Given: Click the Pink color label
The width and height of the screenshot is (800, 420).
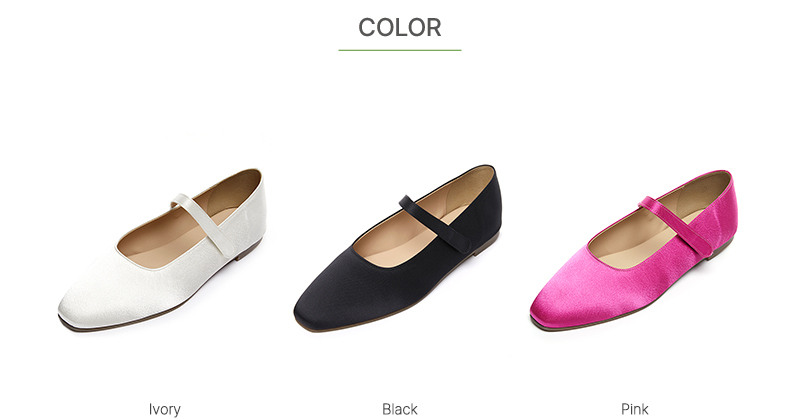Looking at the screenshot, I should (x=635, y=409).
